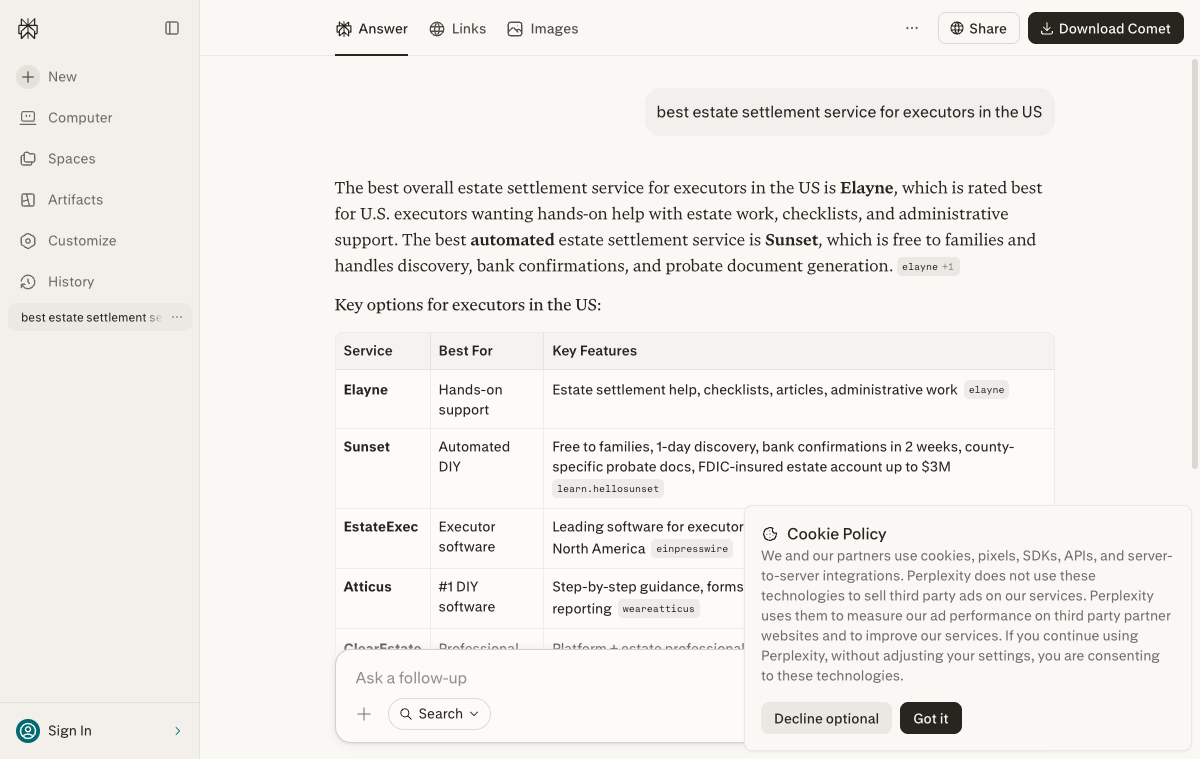Image resolution: width=1200 pixels, height=759 pixels.
Task: Click Decline optional cookies button
Action: pos(826,718)
